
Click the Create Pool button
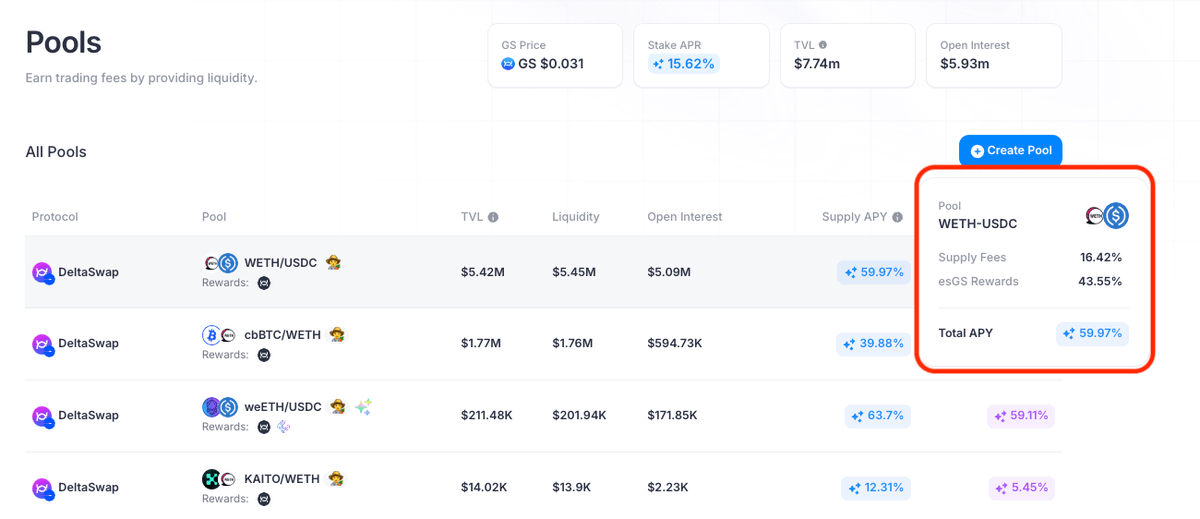pyautogui.click(x=1011, y=151)
